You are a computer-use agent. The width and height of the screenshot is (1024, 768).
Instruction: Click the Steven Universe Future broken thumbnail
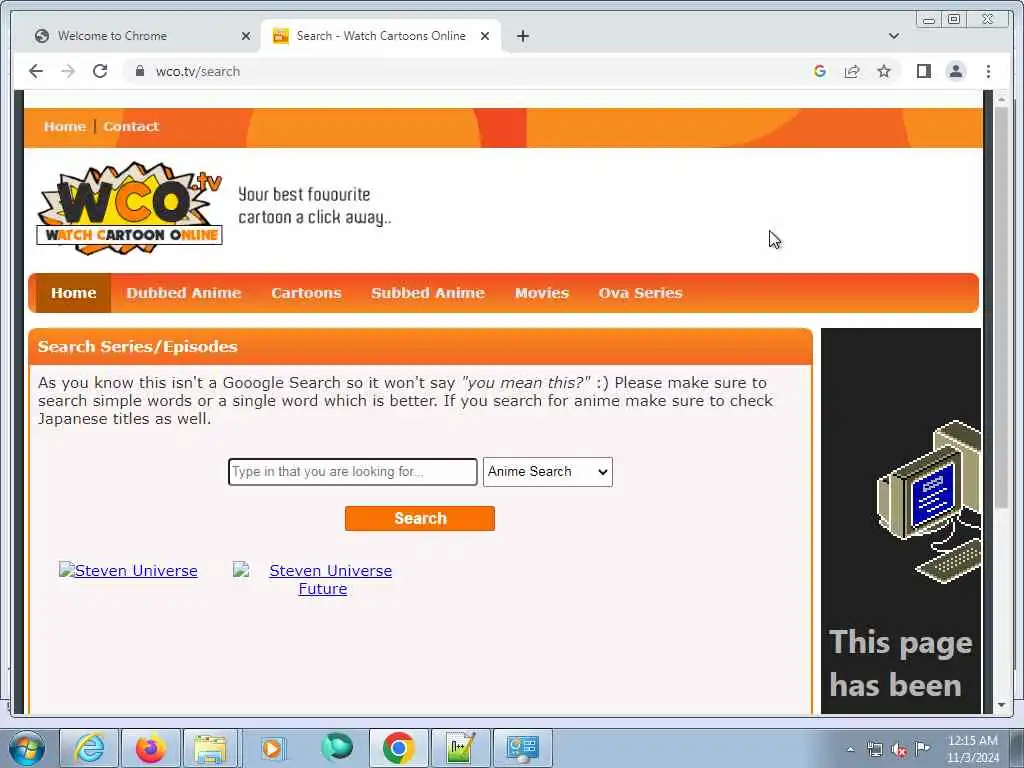241,569
